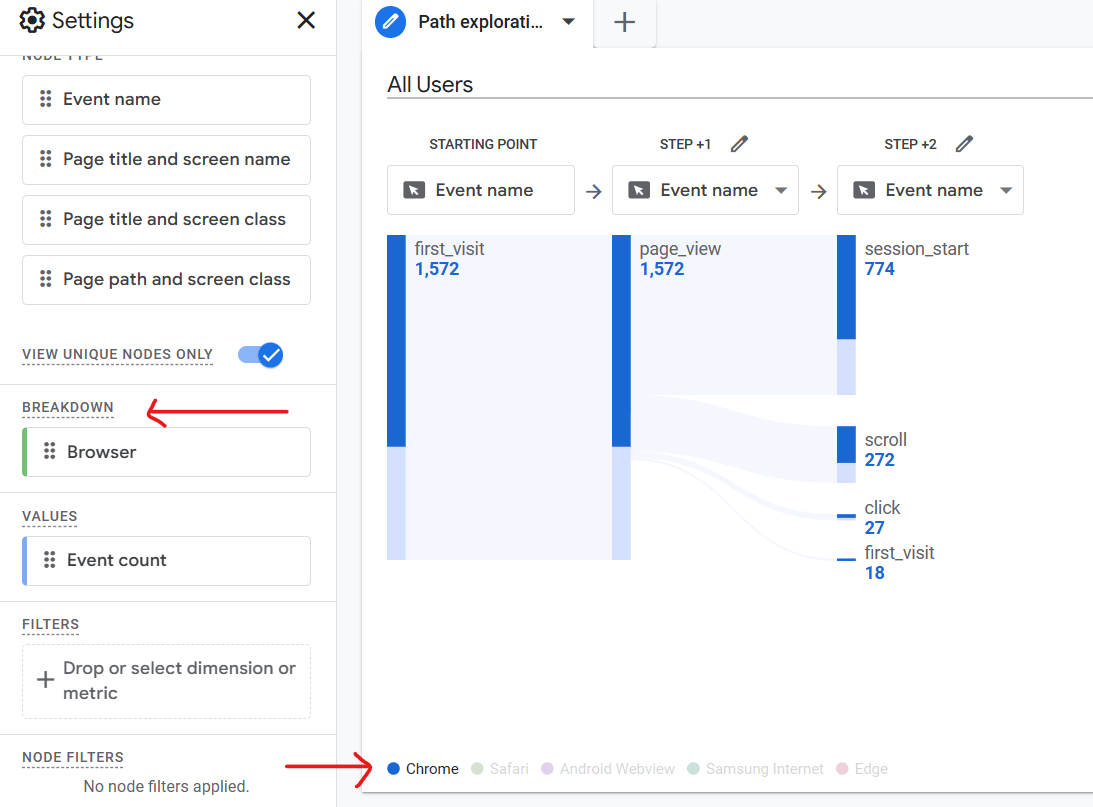The height and width of the screenshot is (807, 1093).
Task: Edit STEP +2 with pencil icon
Action: [964, 144]
